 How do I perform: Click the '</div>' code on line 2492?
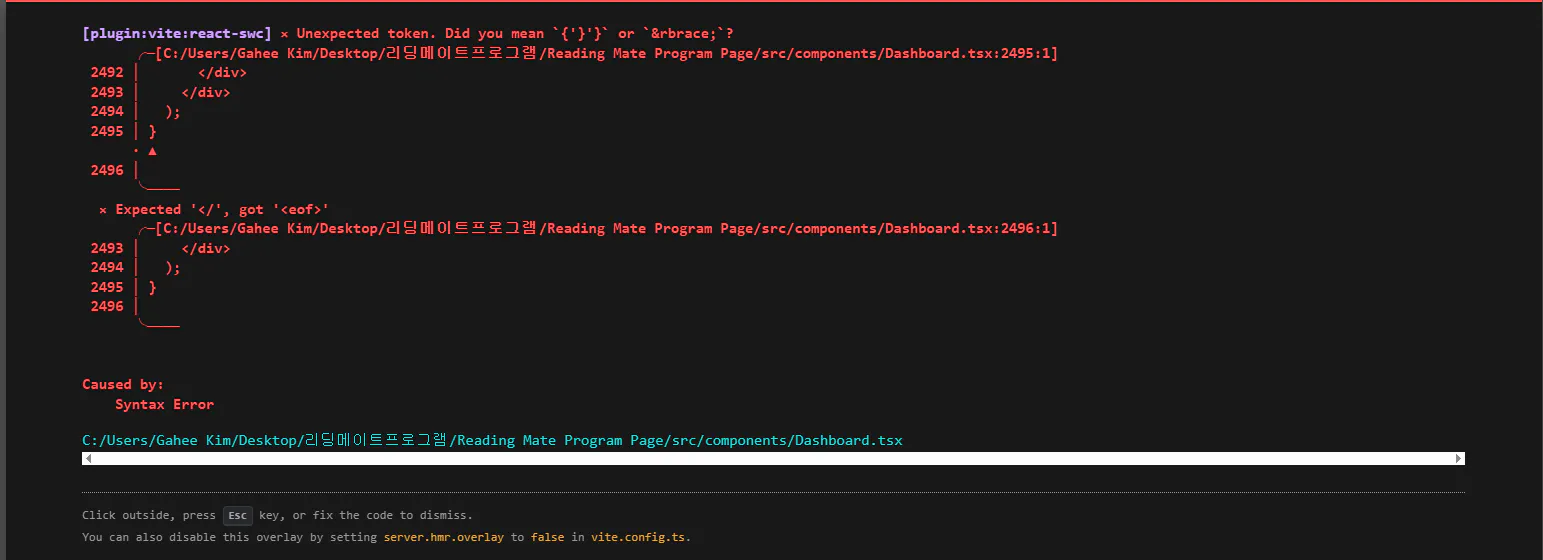[x=223, y=72]
